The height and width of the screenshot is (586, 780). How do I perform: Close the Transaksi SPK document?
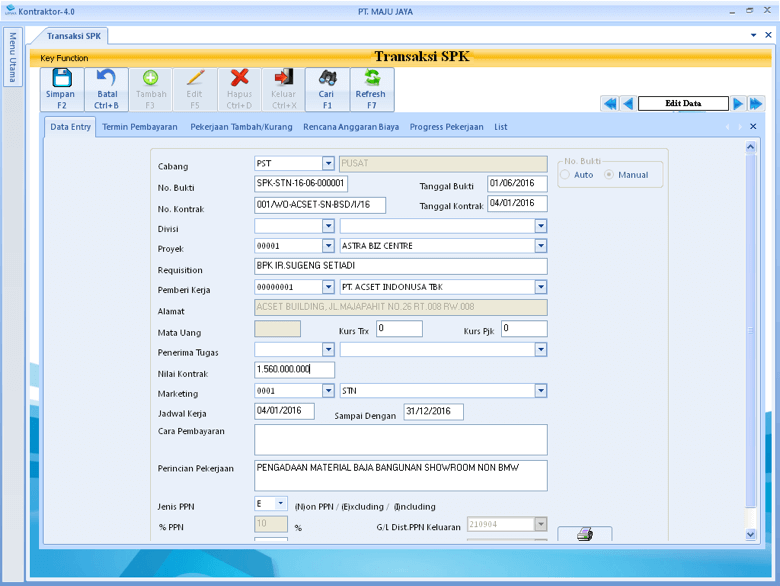coord(768,35)
